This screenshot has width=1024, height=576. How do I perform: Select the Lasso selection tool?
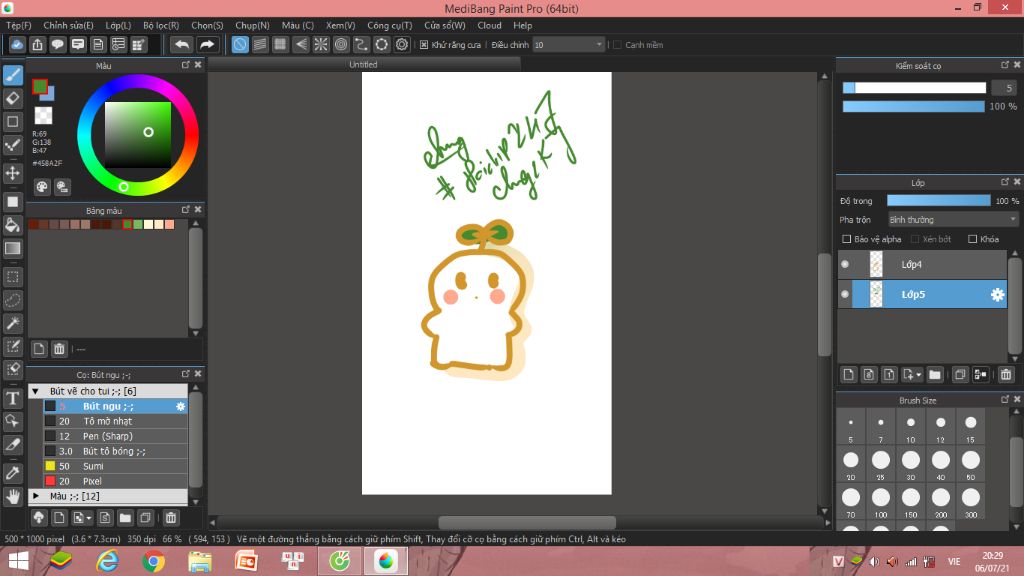click(x=12, y=300)
